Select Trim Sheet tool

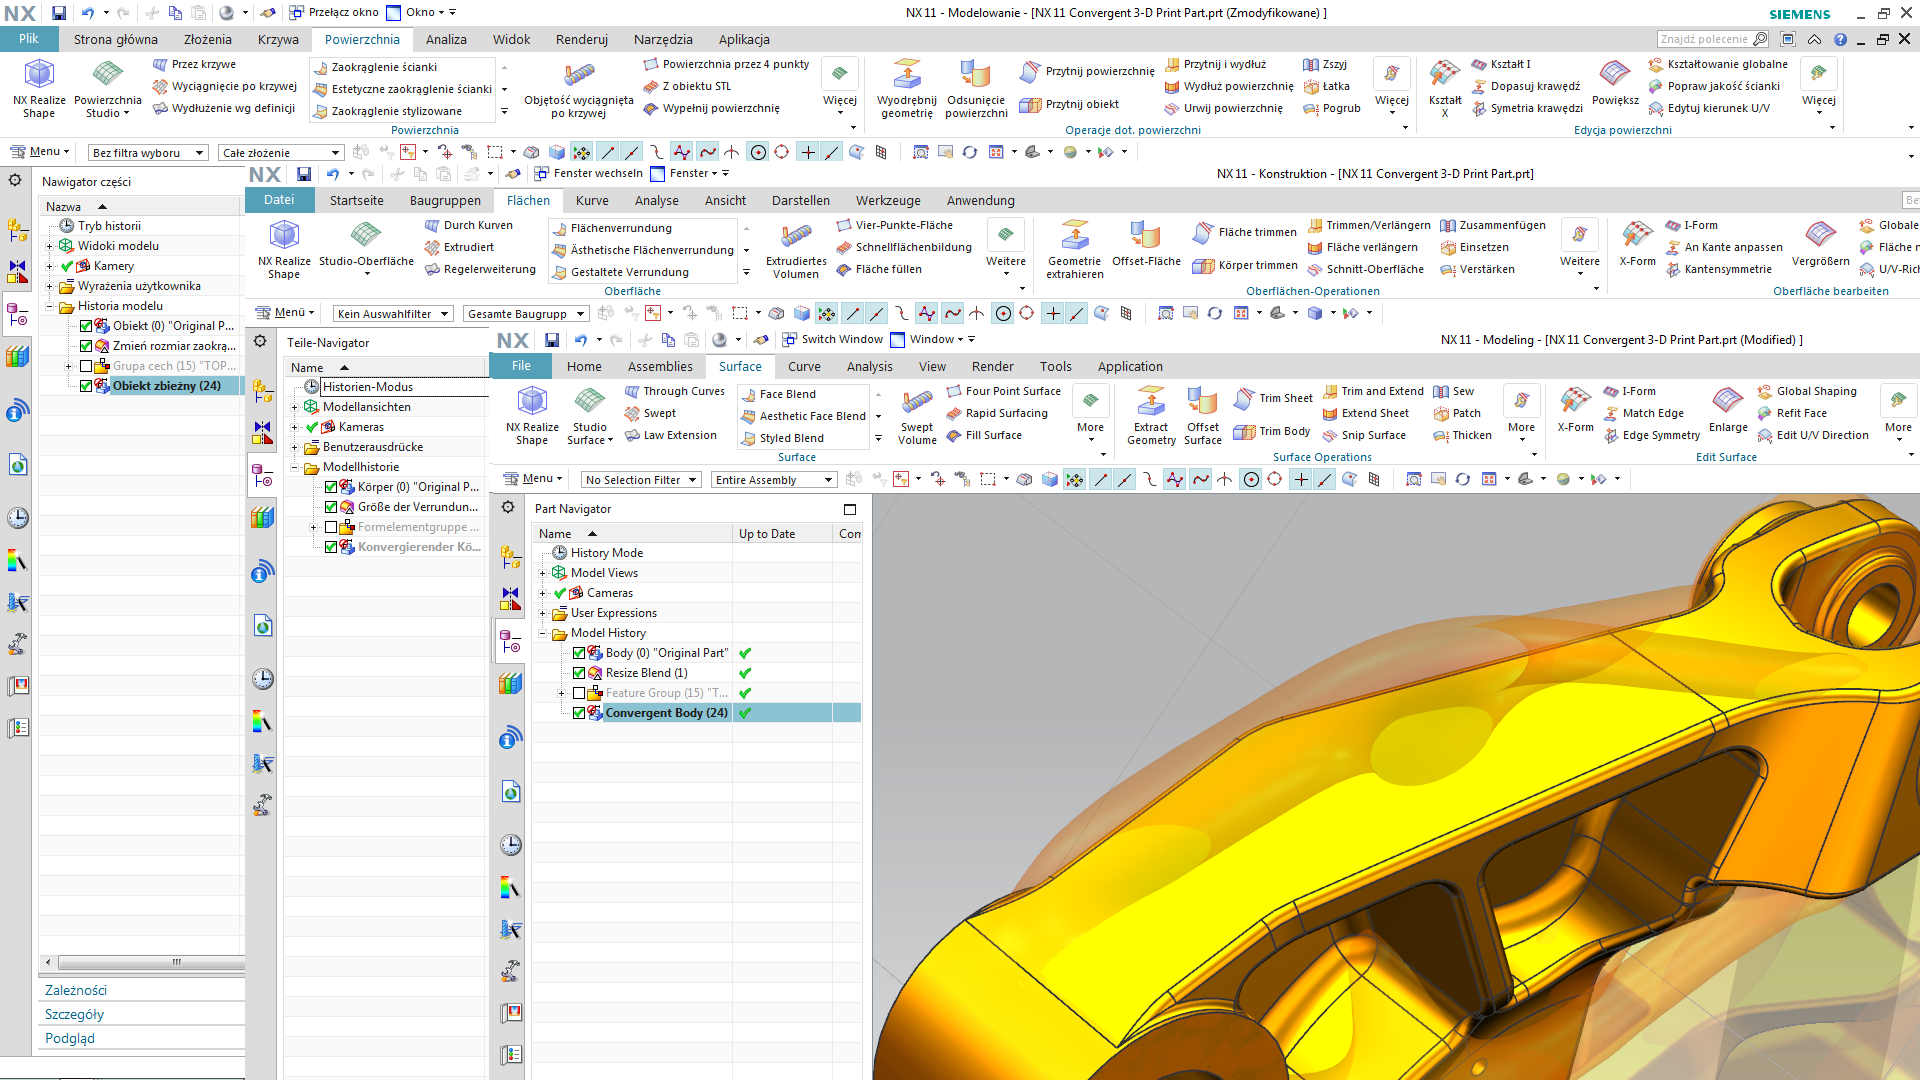point(1273,398)
